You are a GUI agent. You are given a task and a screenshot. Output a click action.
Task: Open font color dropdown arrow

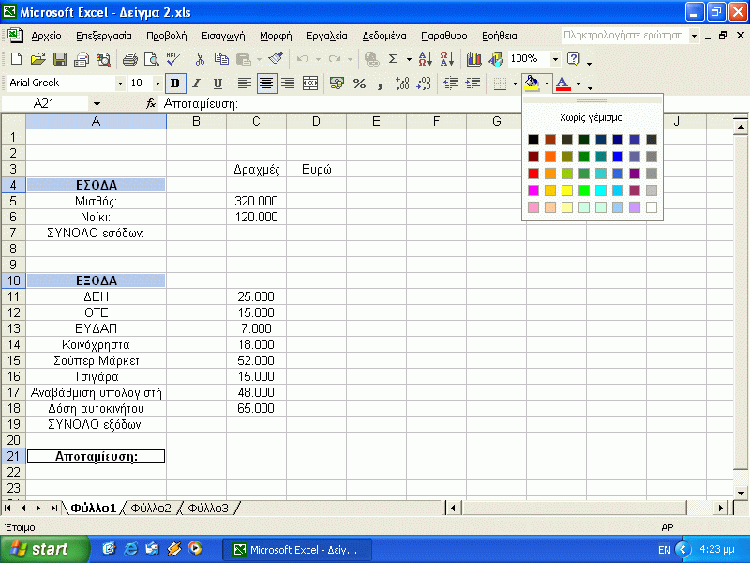578,84
